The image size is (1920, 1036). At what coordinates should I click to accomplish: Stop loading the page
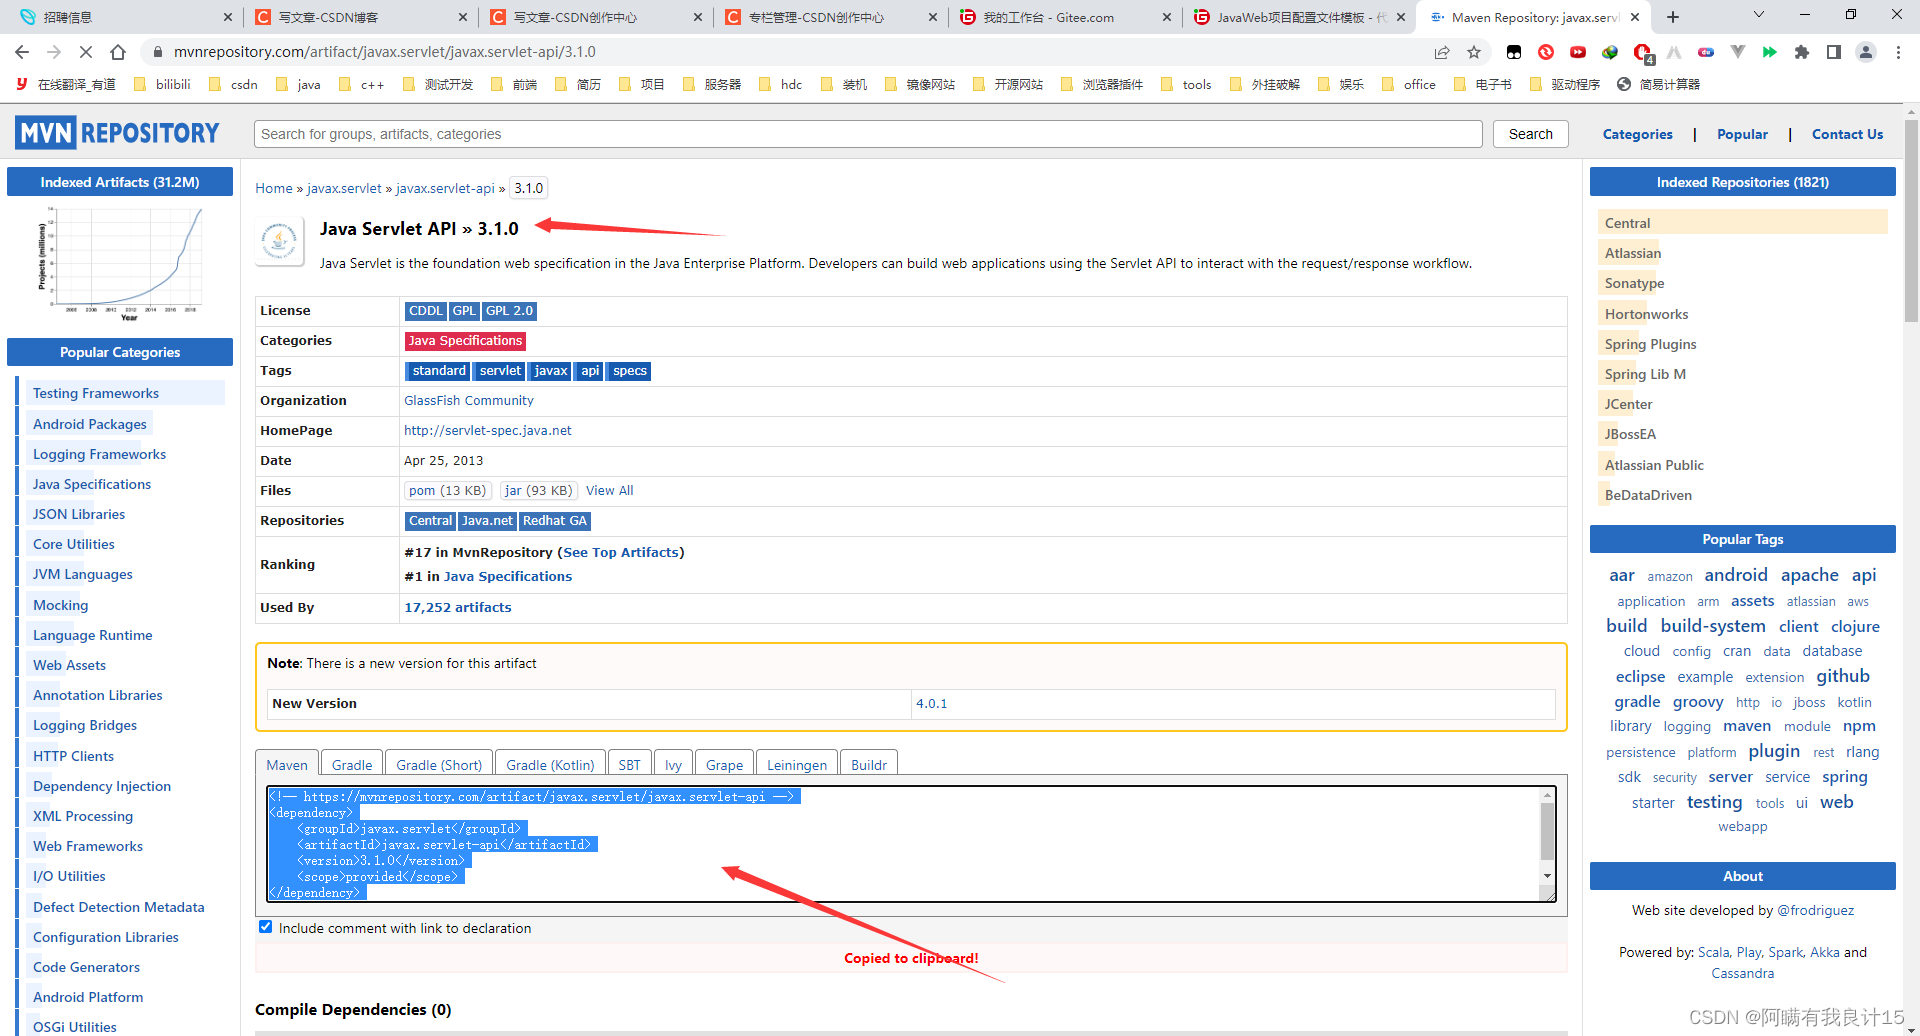(x=86, y=52)
